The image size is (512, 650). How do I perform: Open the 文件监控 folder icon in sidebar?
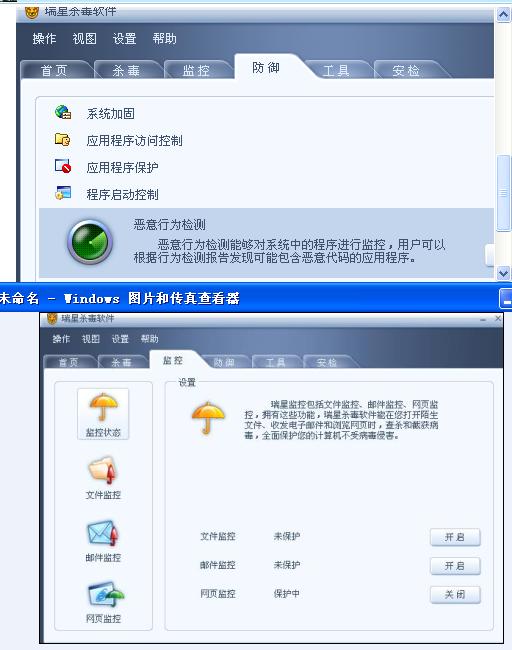point(103,471)
